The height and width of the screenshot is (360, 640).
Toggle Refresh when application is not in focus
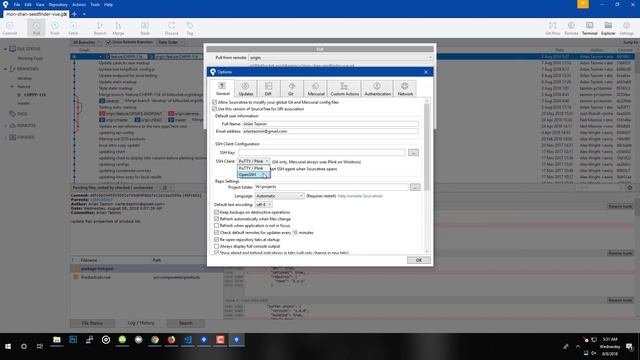[x=216, y=225]
